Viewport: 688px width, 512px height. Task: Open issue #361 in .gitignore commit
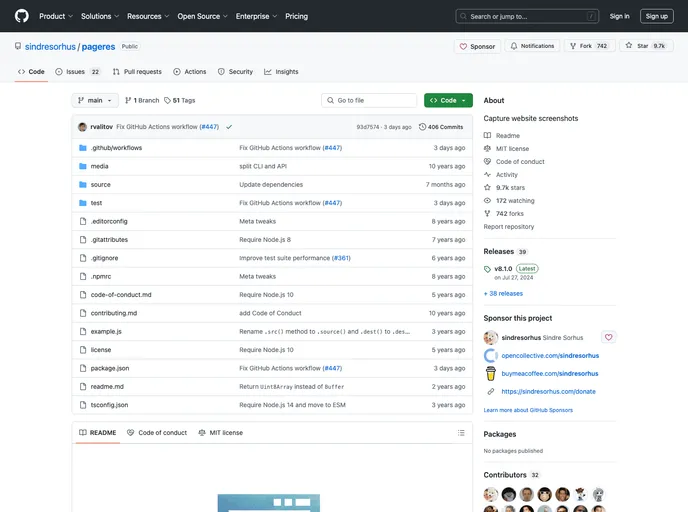point(341,258)
